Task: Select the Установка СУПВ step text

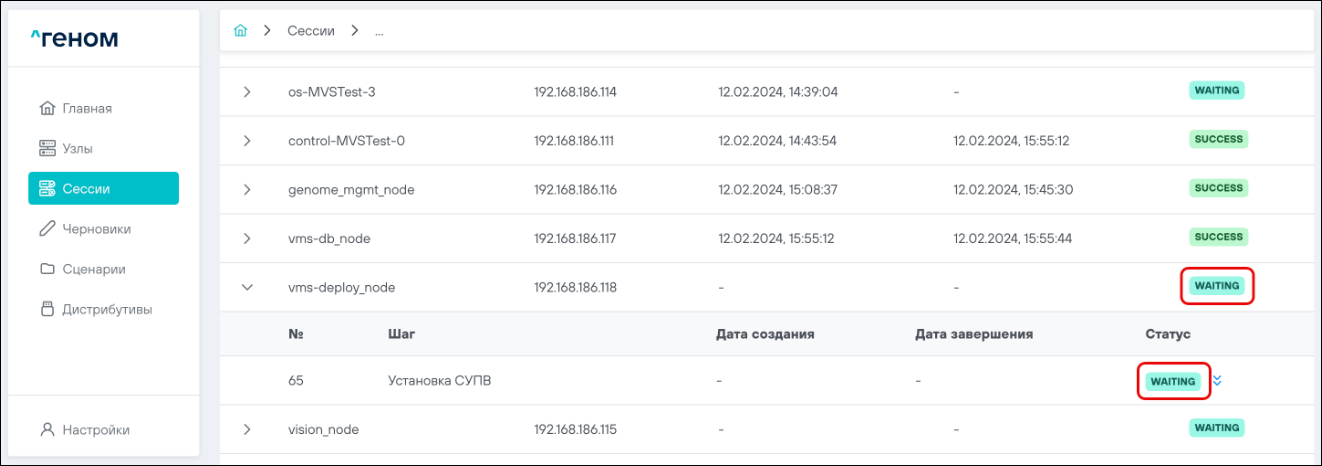Action: tap(438, 381)
